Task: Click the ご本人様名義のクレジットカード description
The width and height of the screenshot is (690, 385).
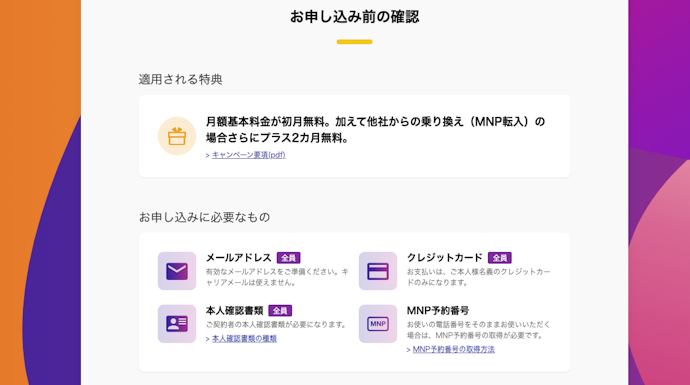Action: (x=478, y=277)
